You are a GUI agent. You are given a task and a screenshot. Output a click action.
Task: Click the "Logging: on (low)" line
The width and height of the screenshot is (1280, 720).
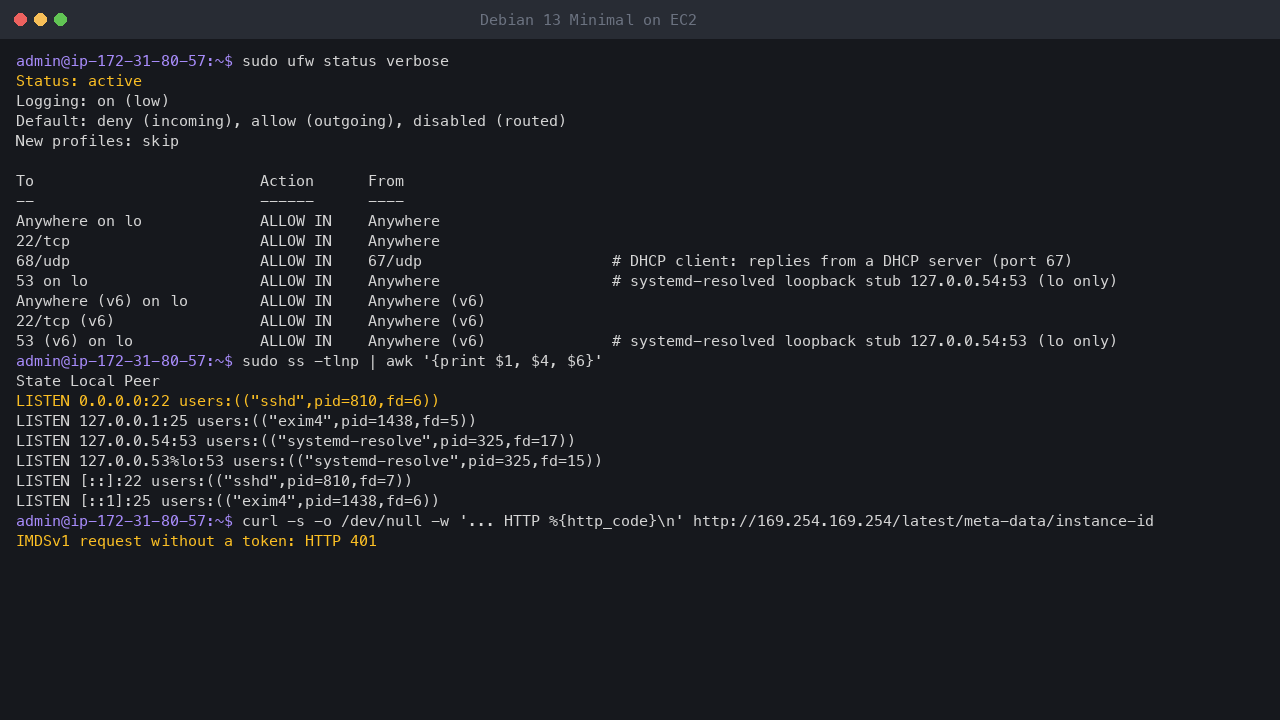coord(93,101)
